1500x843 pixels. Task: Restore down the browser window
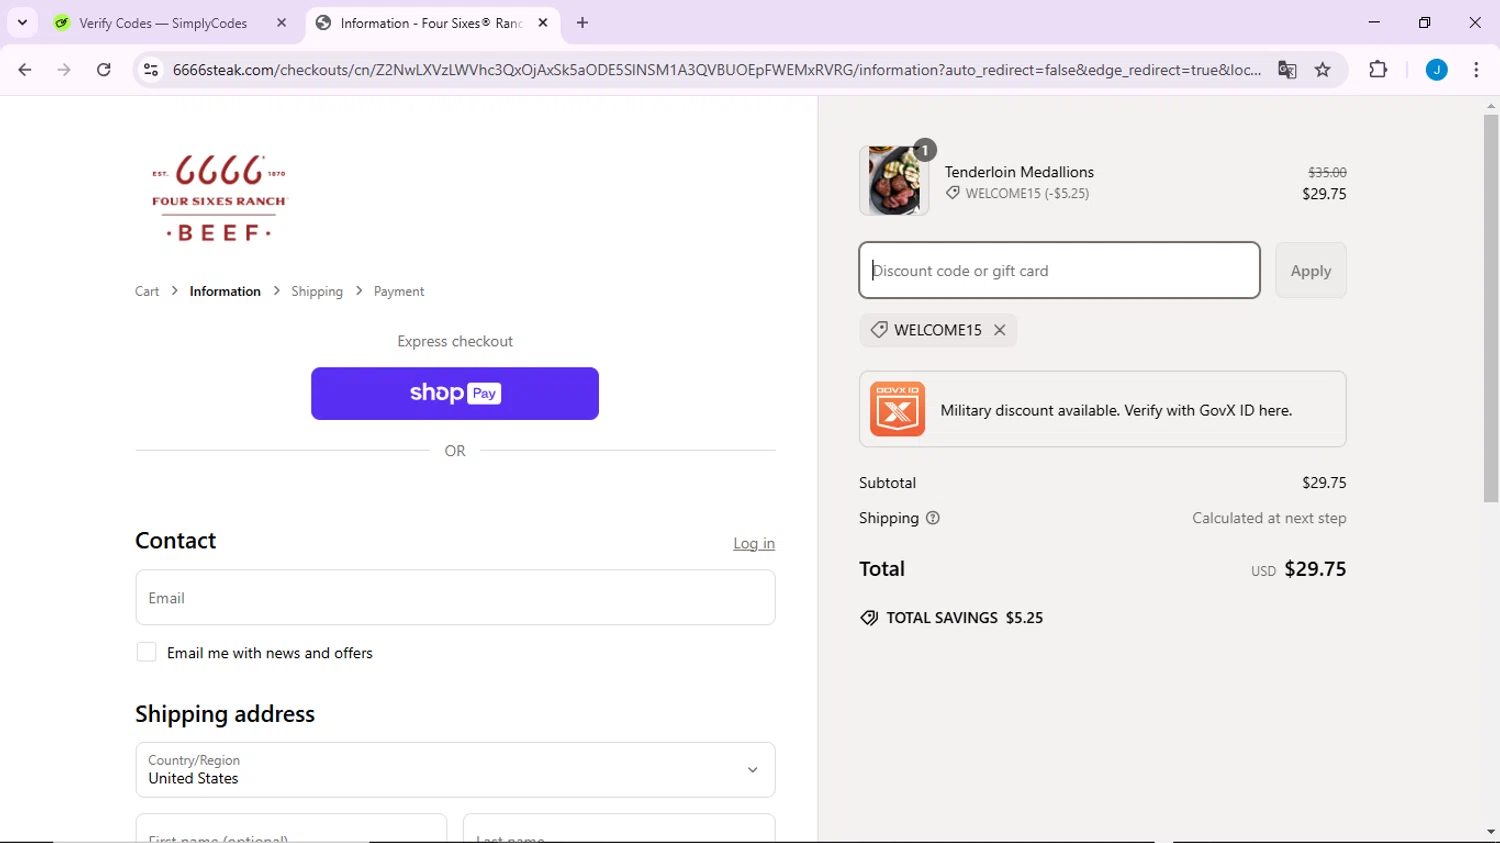pos(1424,22)
